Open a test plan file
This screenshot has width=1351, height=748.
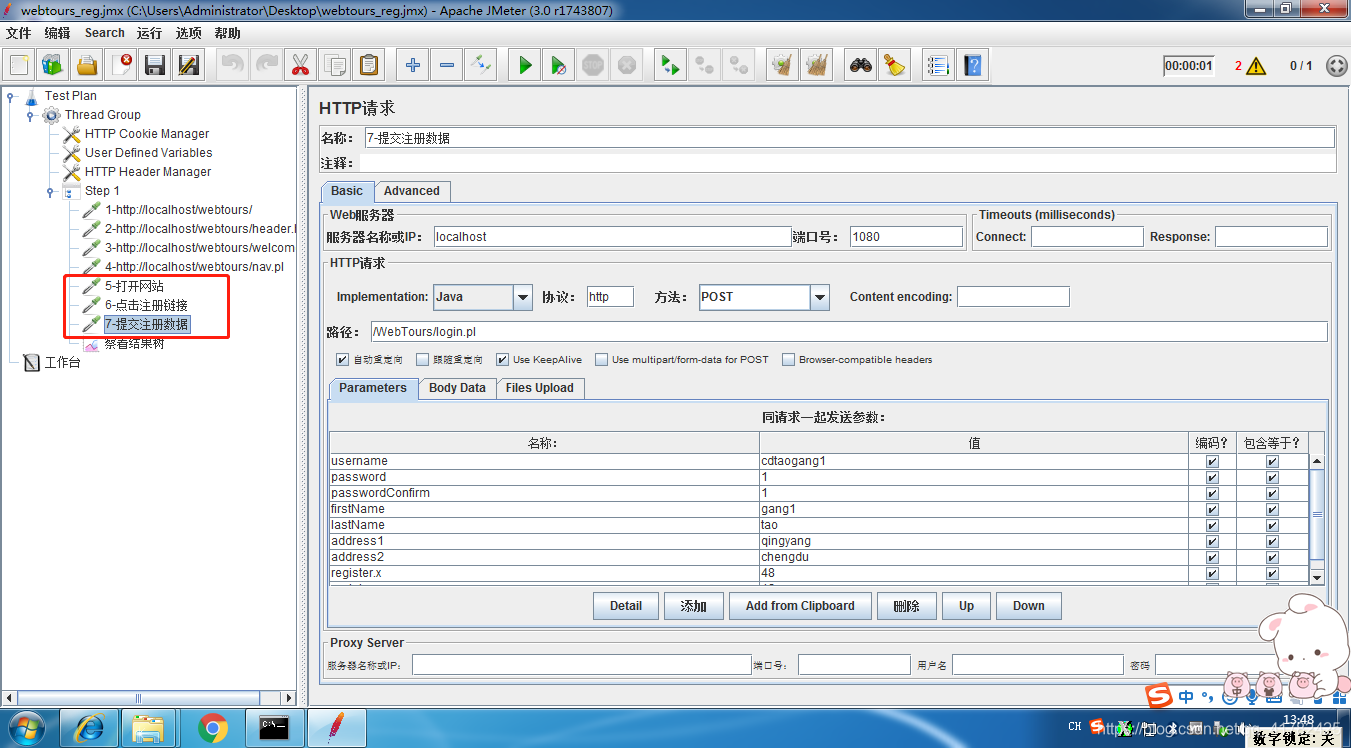(x=87, y=66)
